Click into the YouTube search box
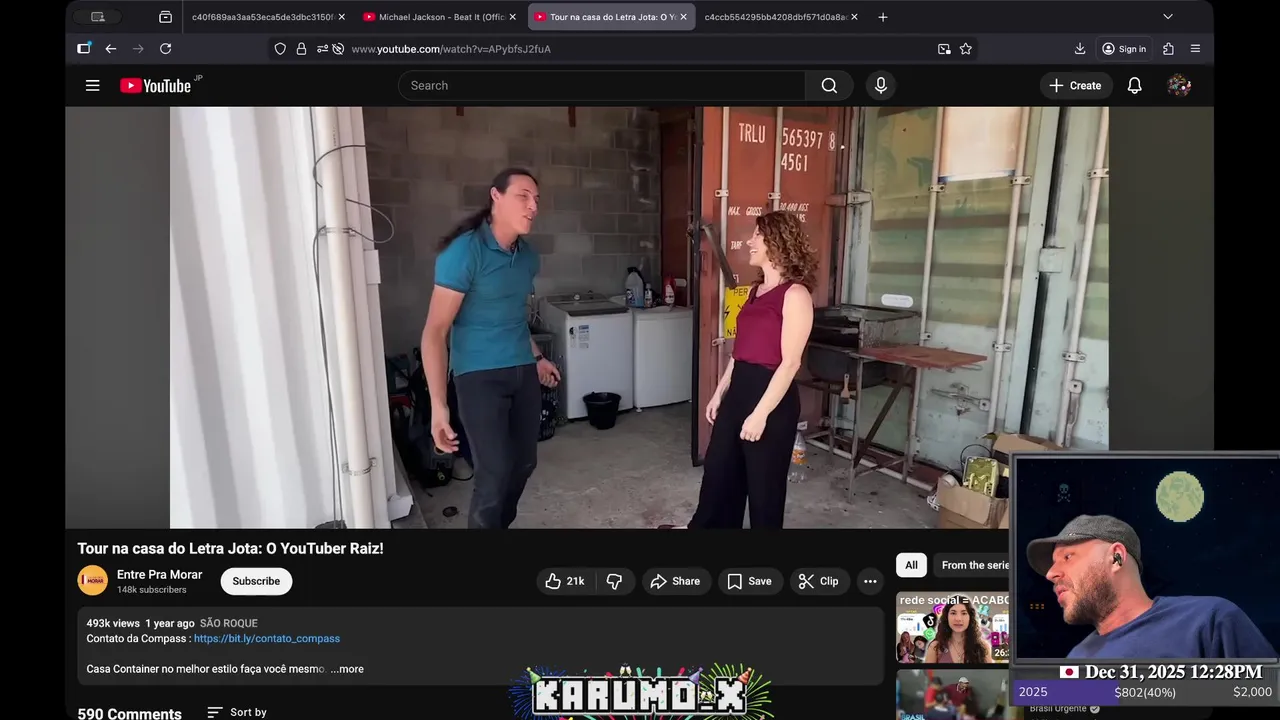The width and height of the screenshot is (1280, 720). [601, 86]
